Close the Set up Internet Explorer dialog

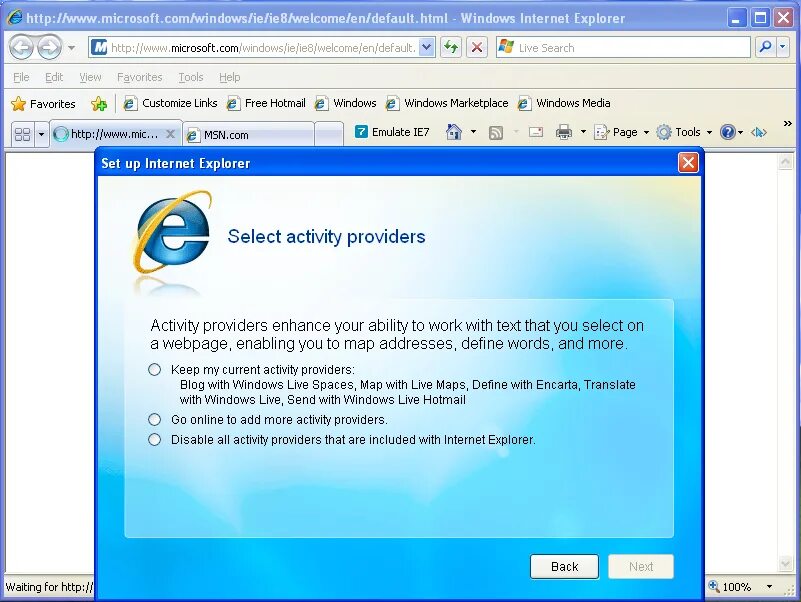coord(688,163)
